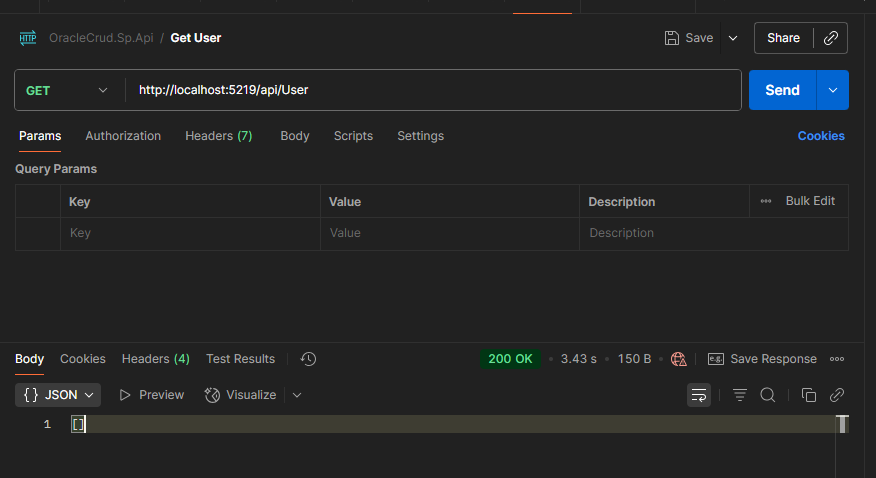Switch to the Authorization tab
This screenshot has width=876, height=478.
(x=123, y=136)
